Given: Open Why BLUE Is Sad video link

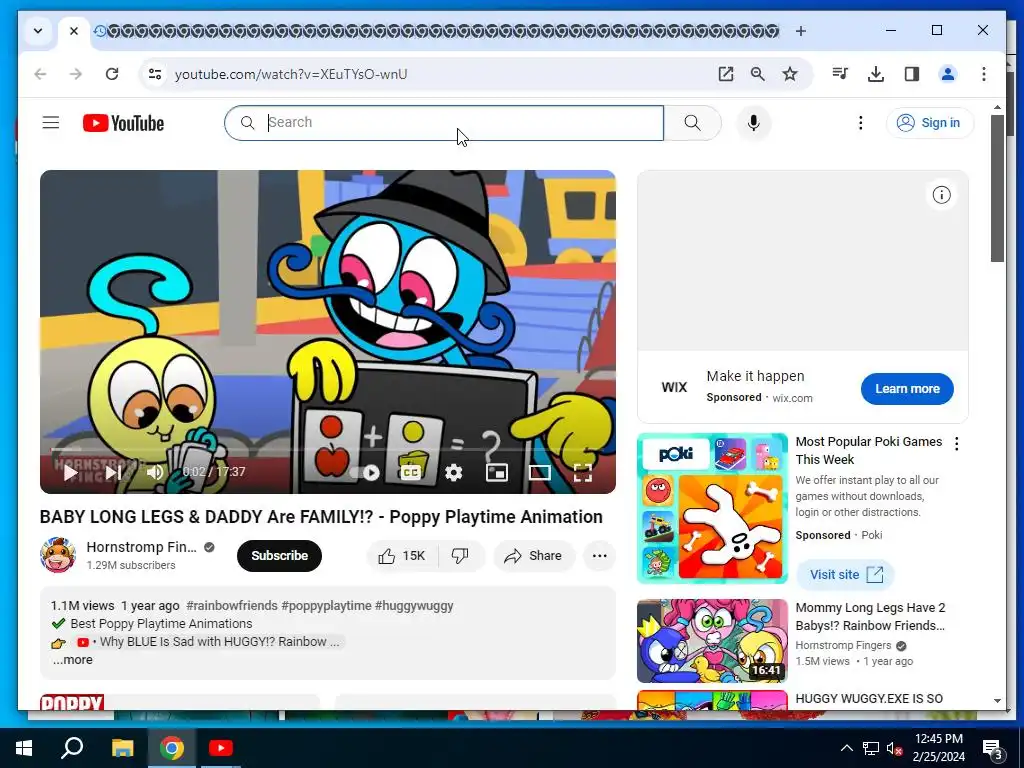Looking at the screenshot, I should 210,642.
